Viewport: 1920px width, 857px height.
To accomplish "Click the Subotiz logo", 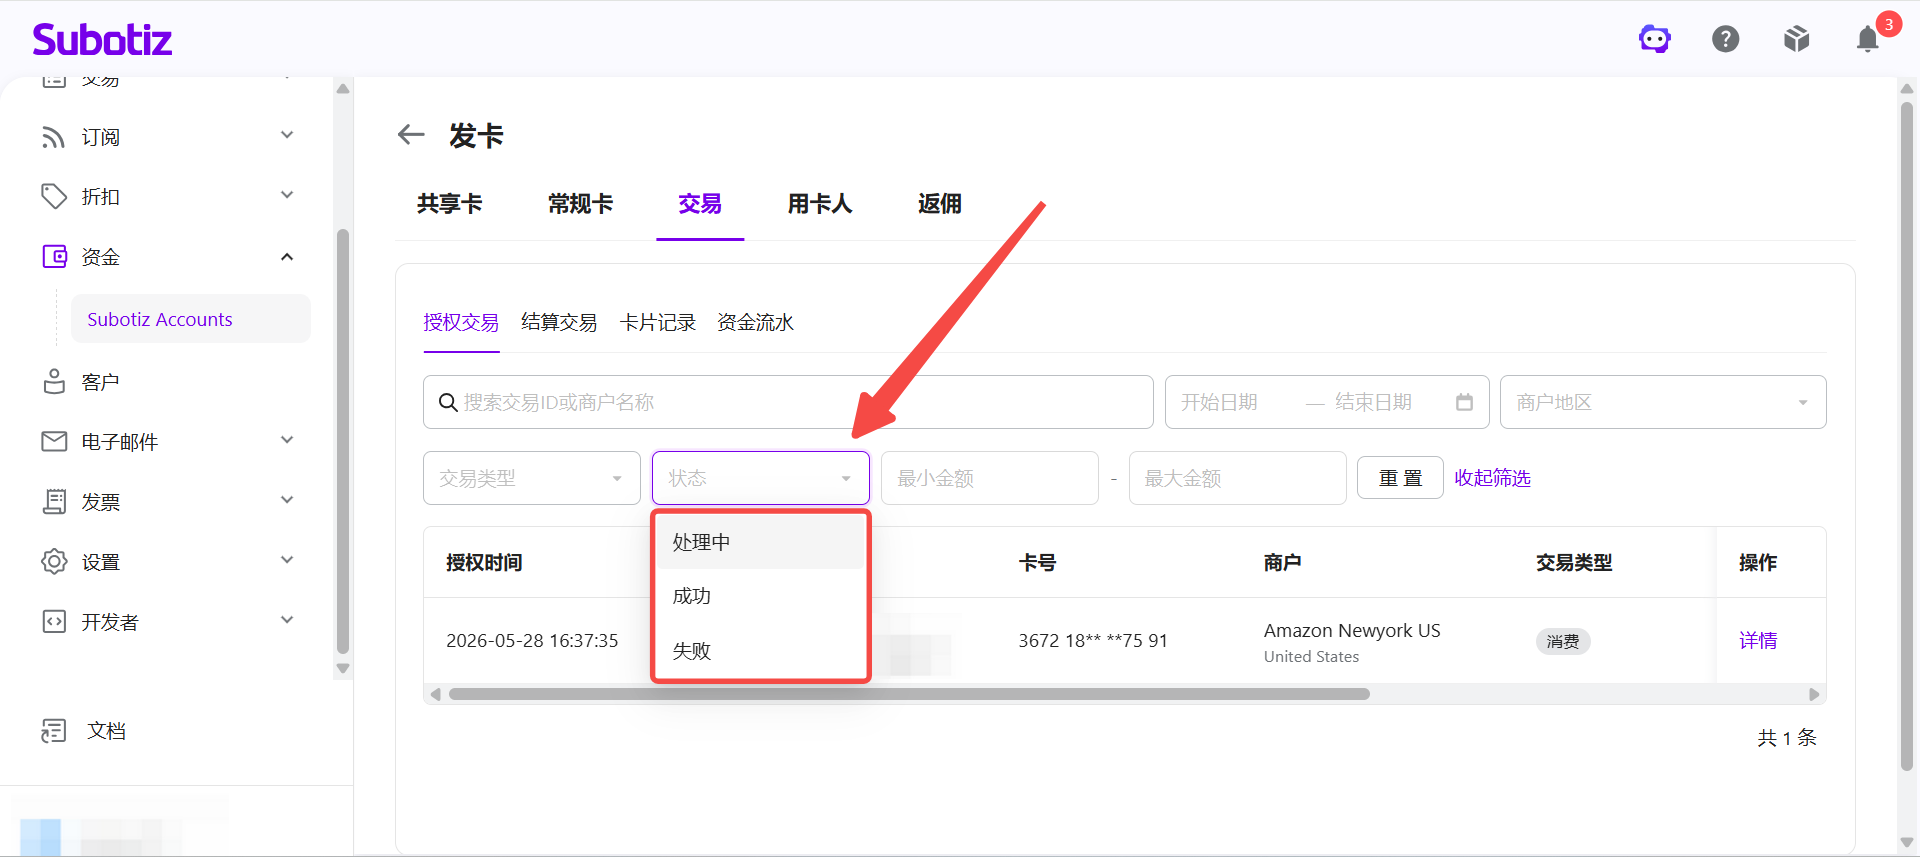I will pos(102,39).
